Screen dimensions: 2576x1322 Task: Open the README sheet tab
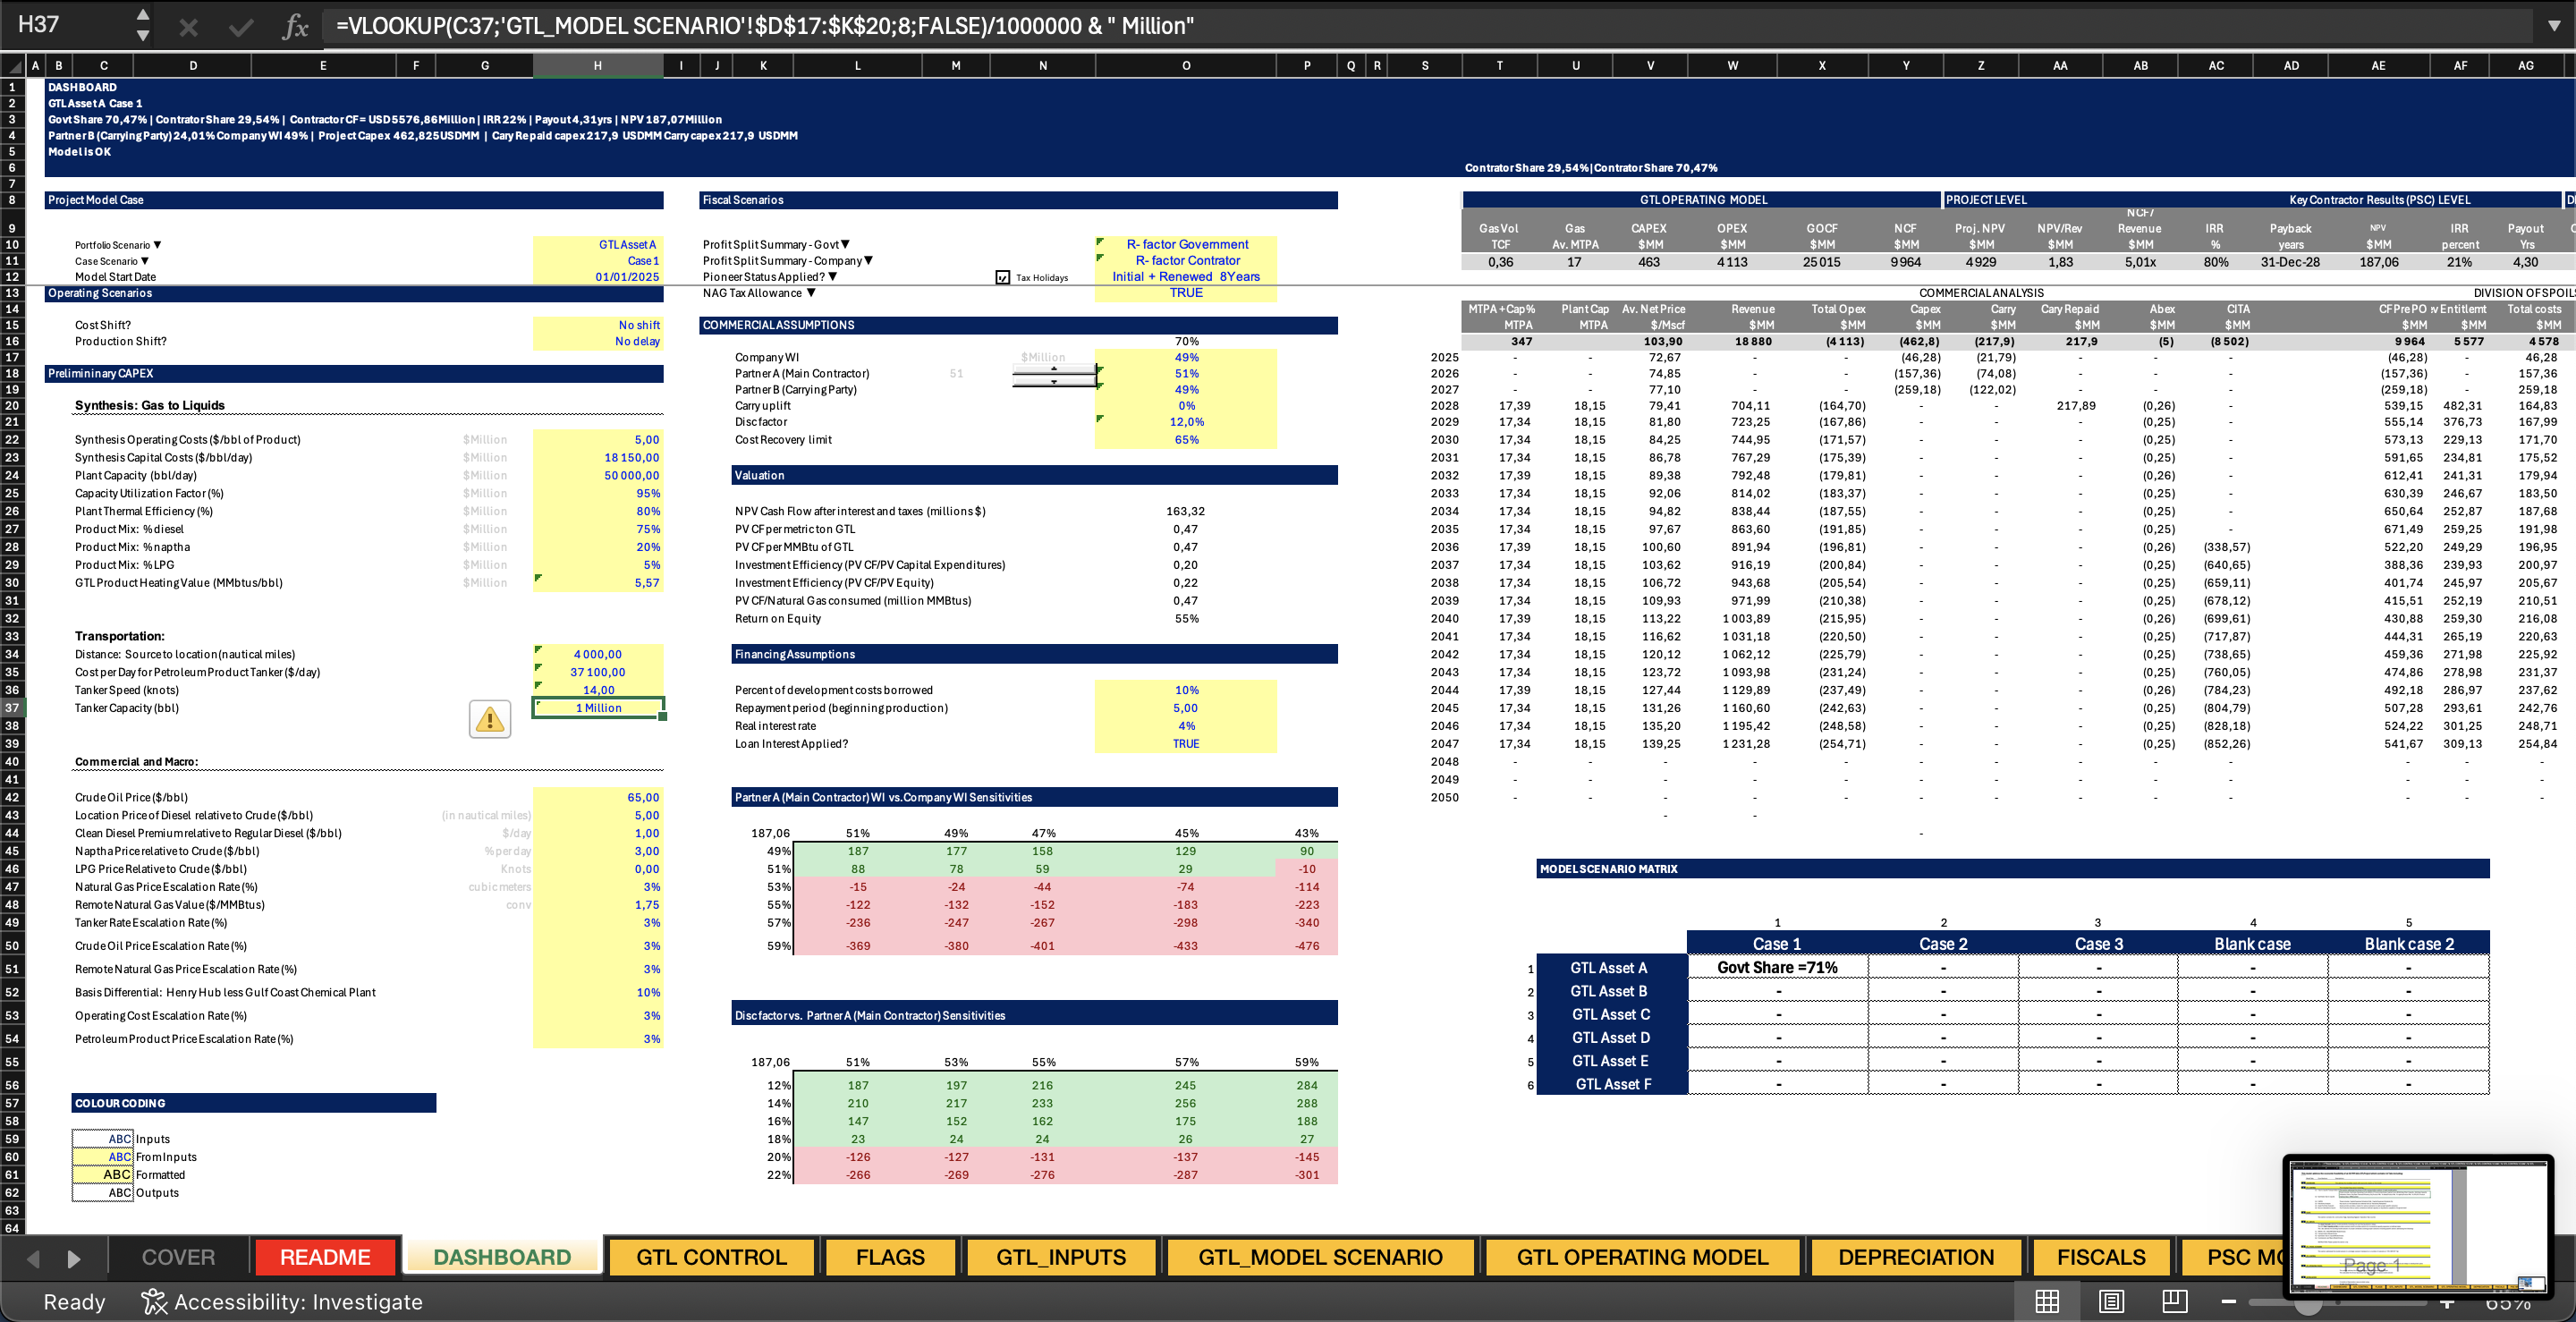(x=325, y=1257)
